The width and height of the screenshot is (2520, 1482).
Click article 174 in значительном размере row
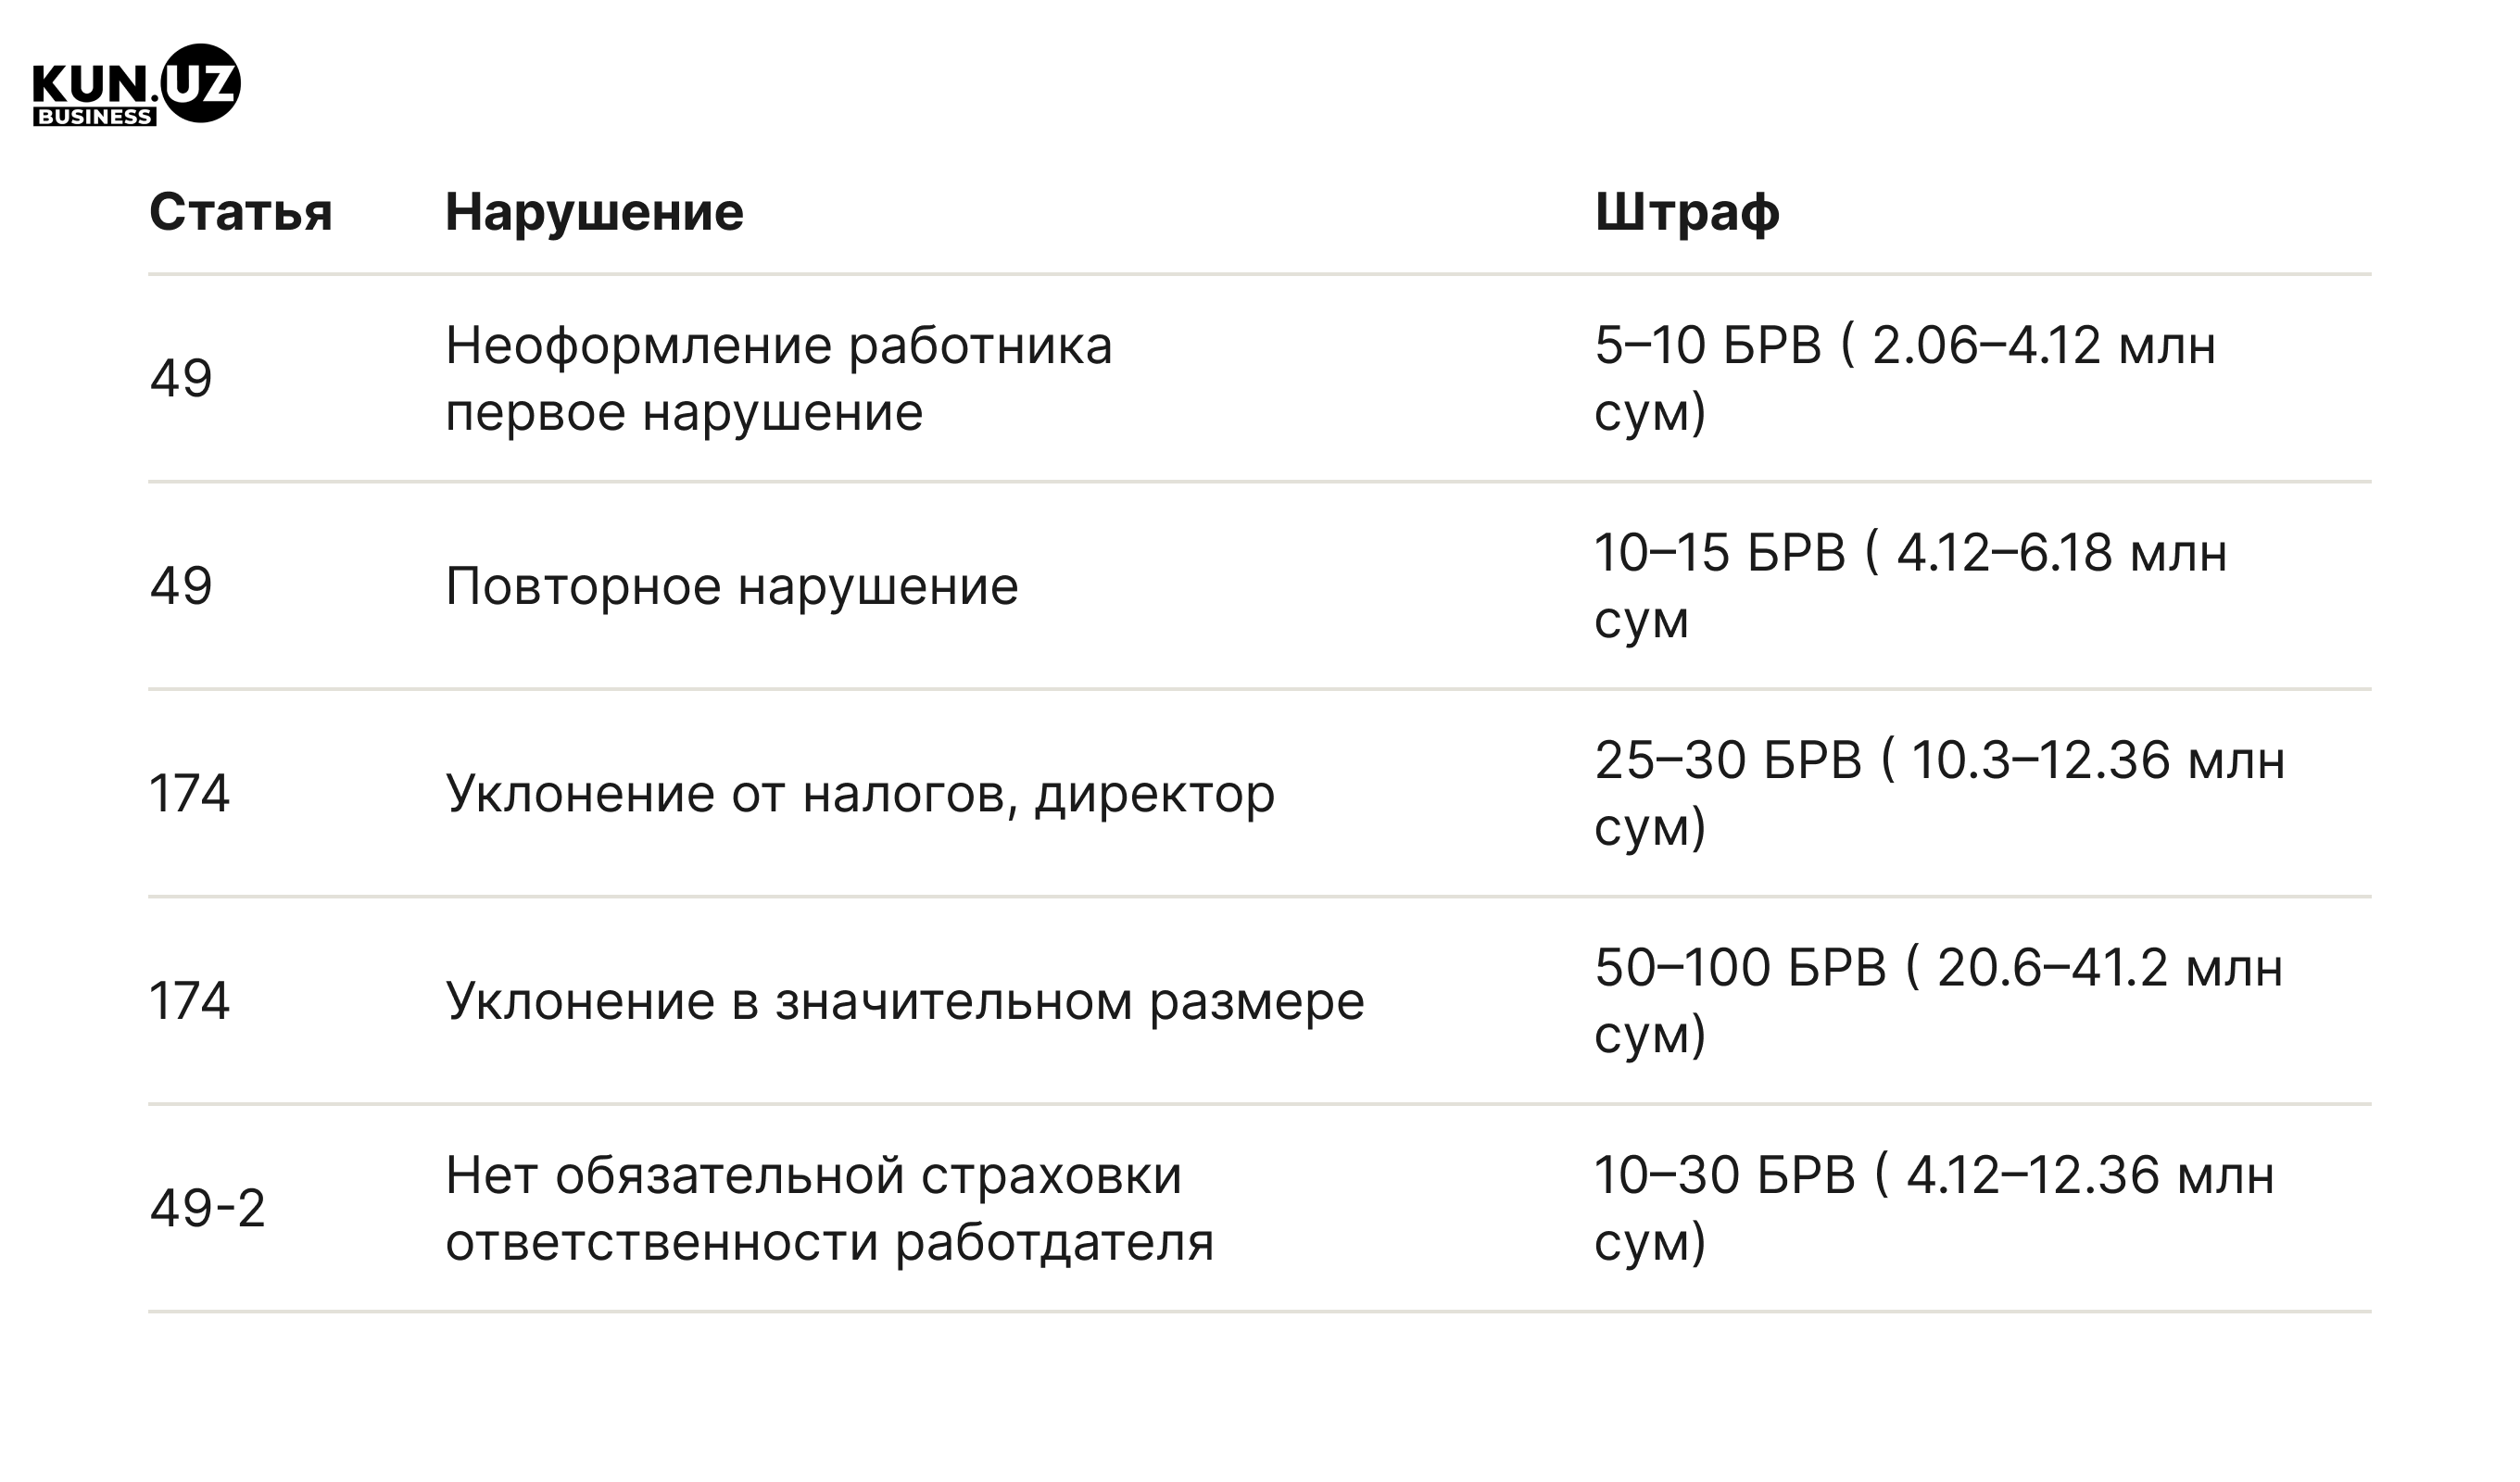pos(189,1001)
